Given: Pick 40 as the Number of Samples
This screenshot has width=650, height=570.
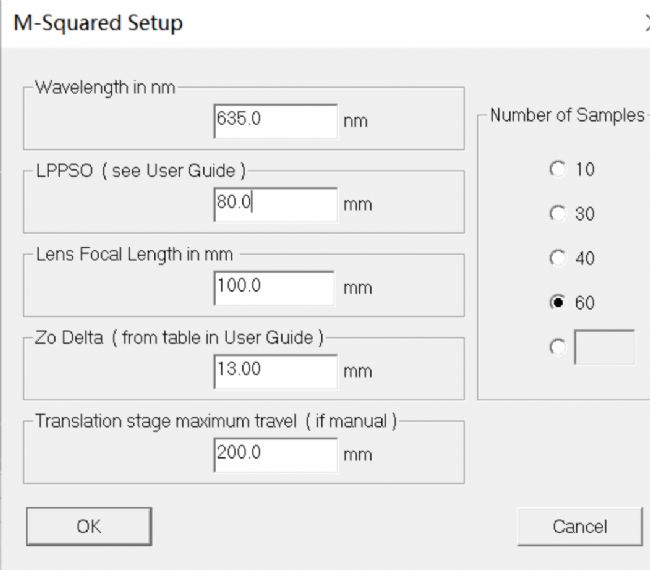Looking at the screenshot, I should (558, 259).
